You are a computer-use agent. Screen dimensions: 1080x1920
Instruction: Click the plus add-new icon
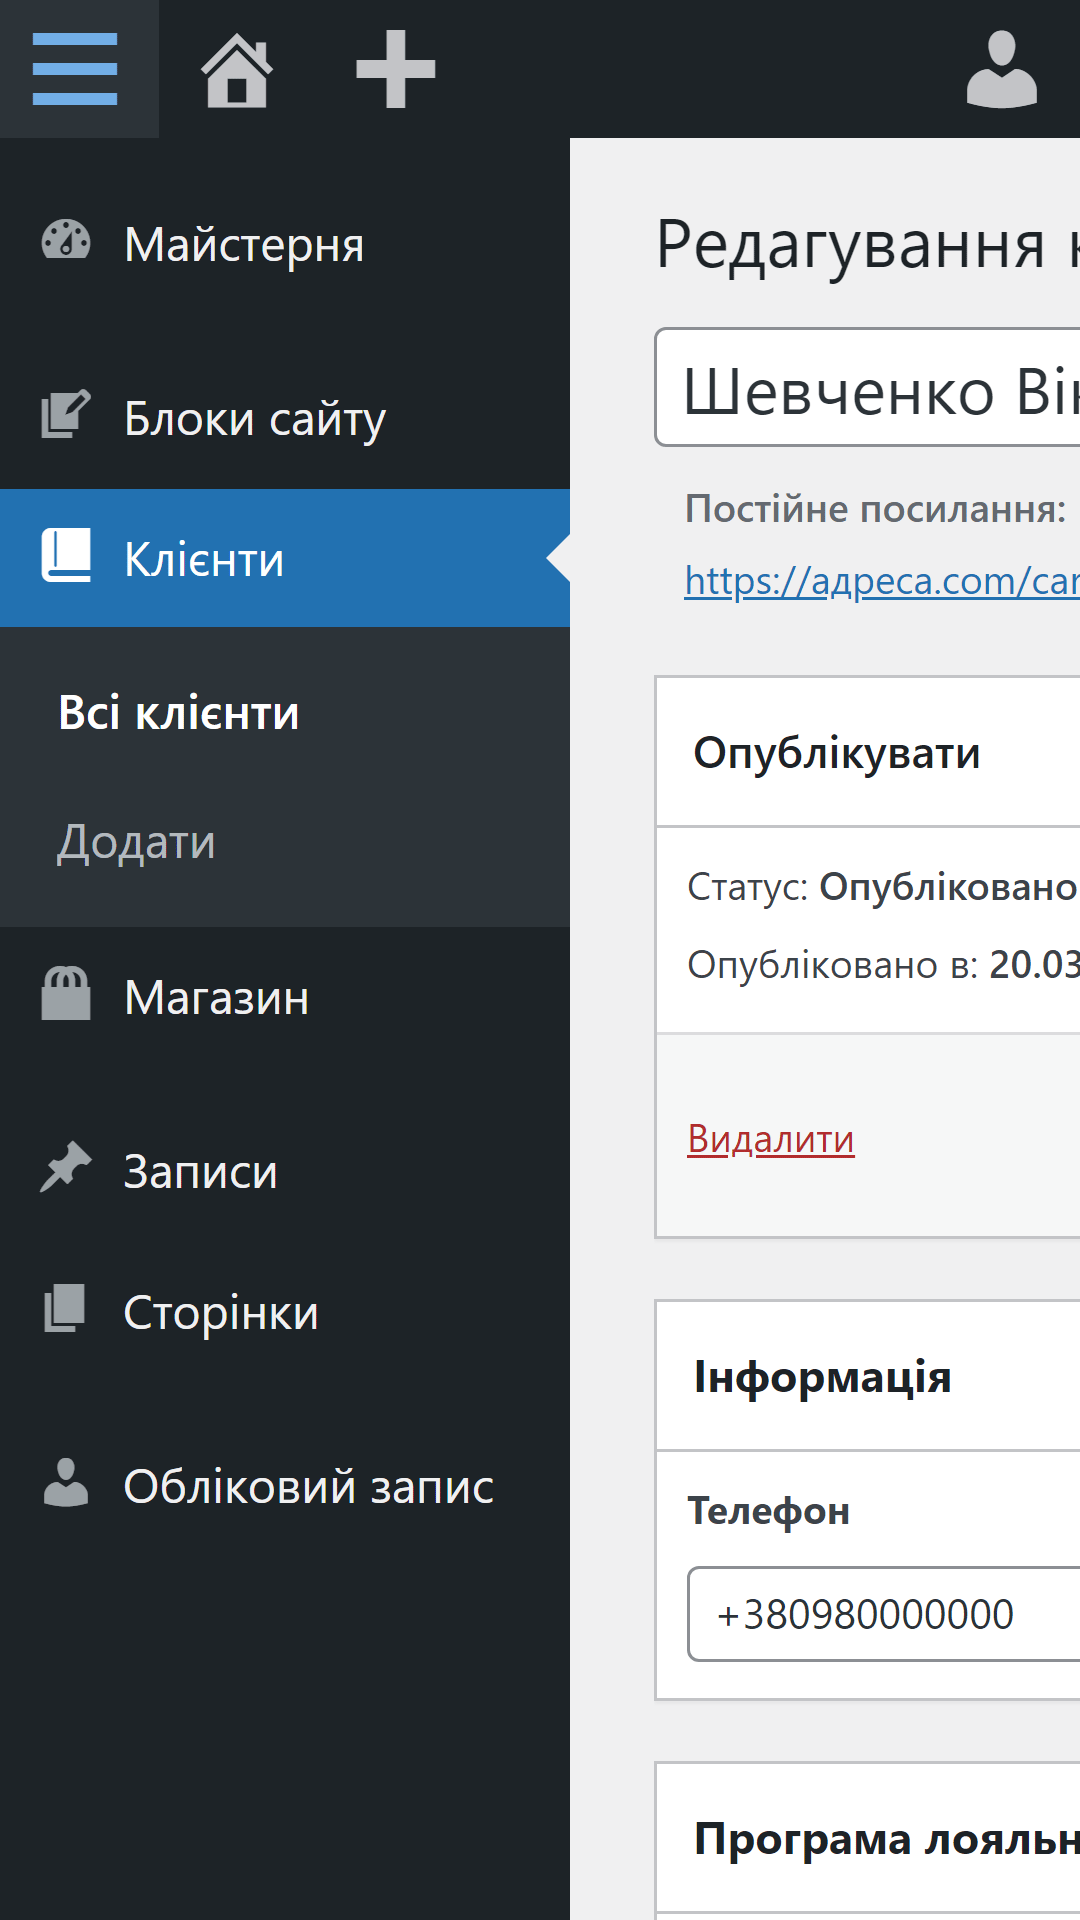click(395, 69)
